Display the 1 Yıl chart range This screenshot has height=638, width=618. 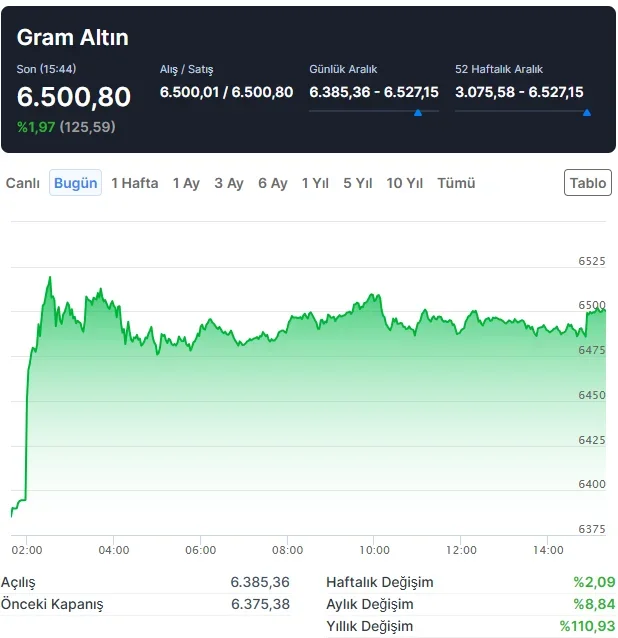(x=315, y=183)
